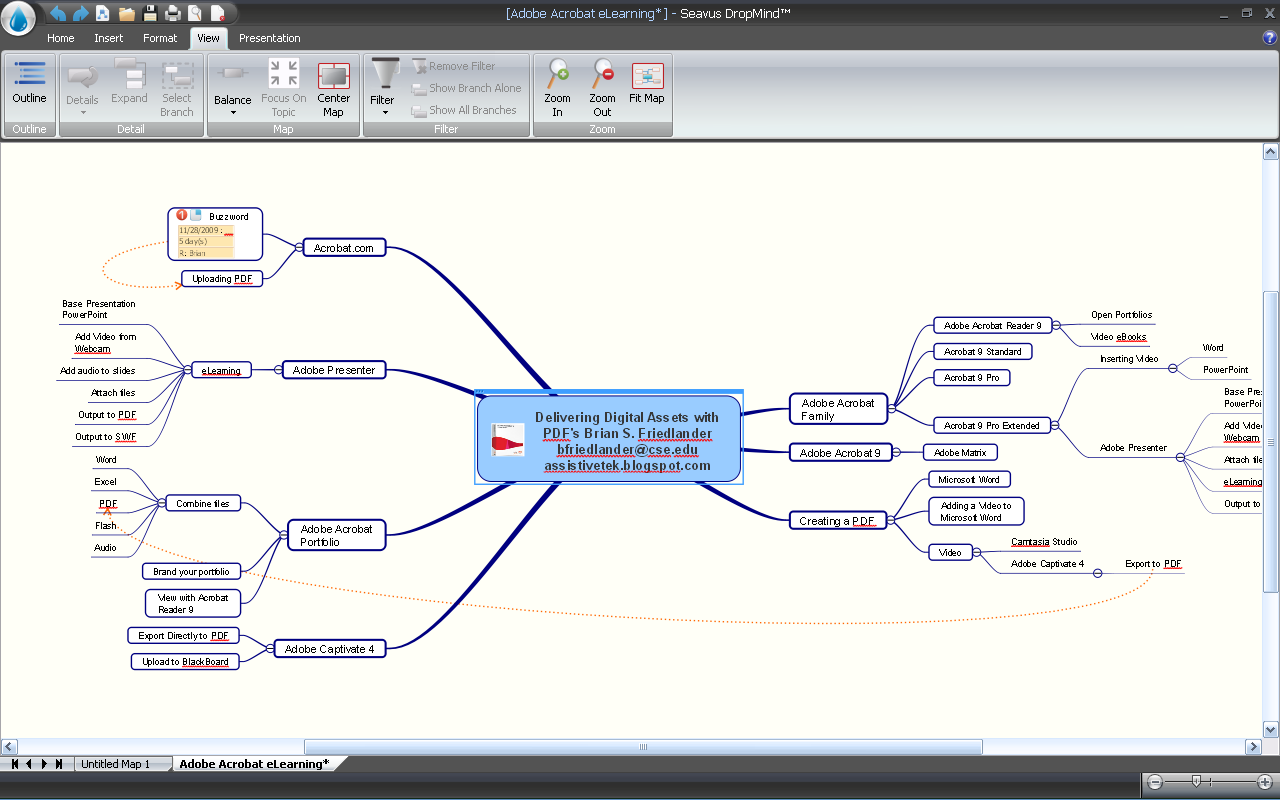Collapse the Combine files subtopics node
Image resolution: width=1280 pixels, height=800 pixels.
pos(161,503)
